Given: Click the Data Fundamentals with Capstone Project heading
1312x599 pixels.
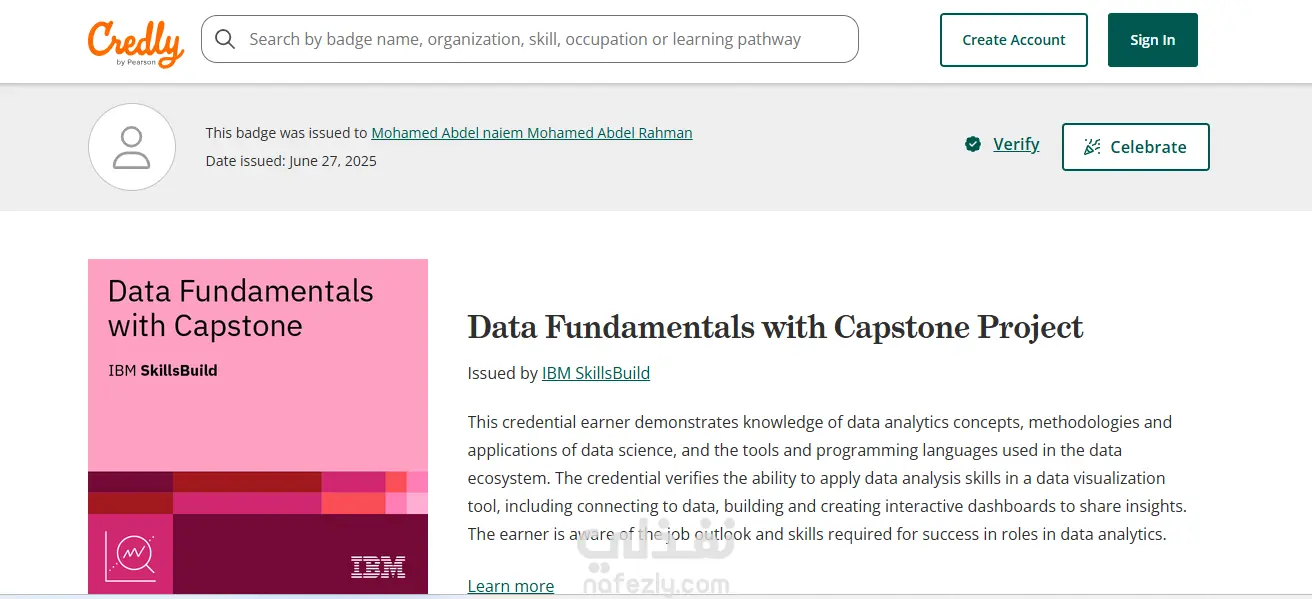Looking at the screenshot, I should [x=775, y=327].
